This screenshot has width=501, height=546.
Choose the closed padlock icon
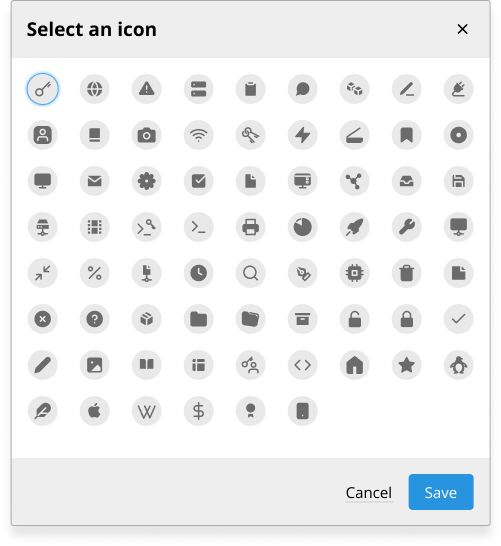click(407, 319)
